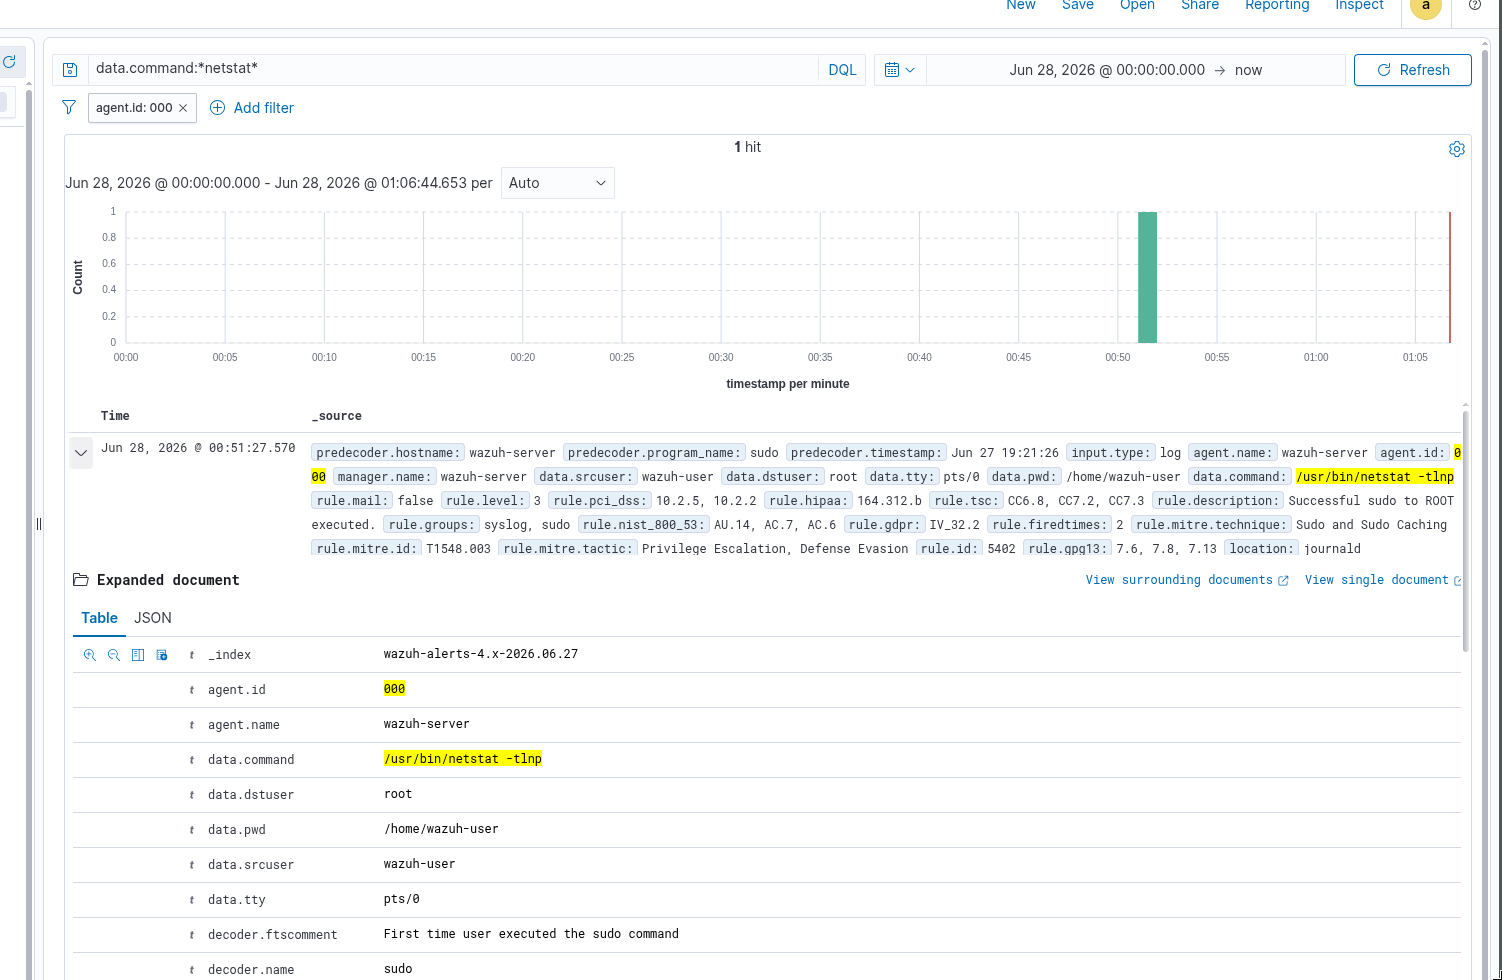Open the Share menu item
Viewport: 1502px width, 980px height.
point(1200,5)
